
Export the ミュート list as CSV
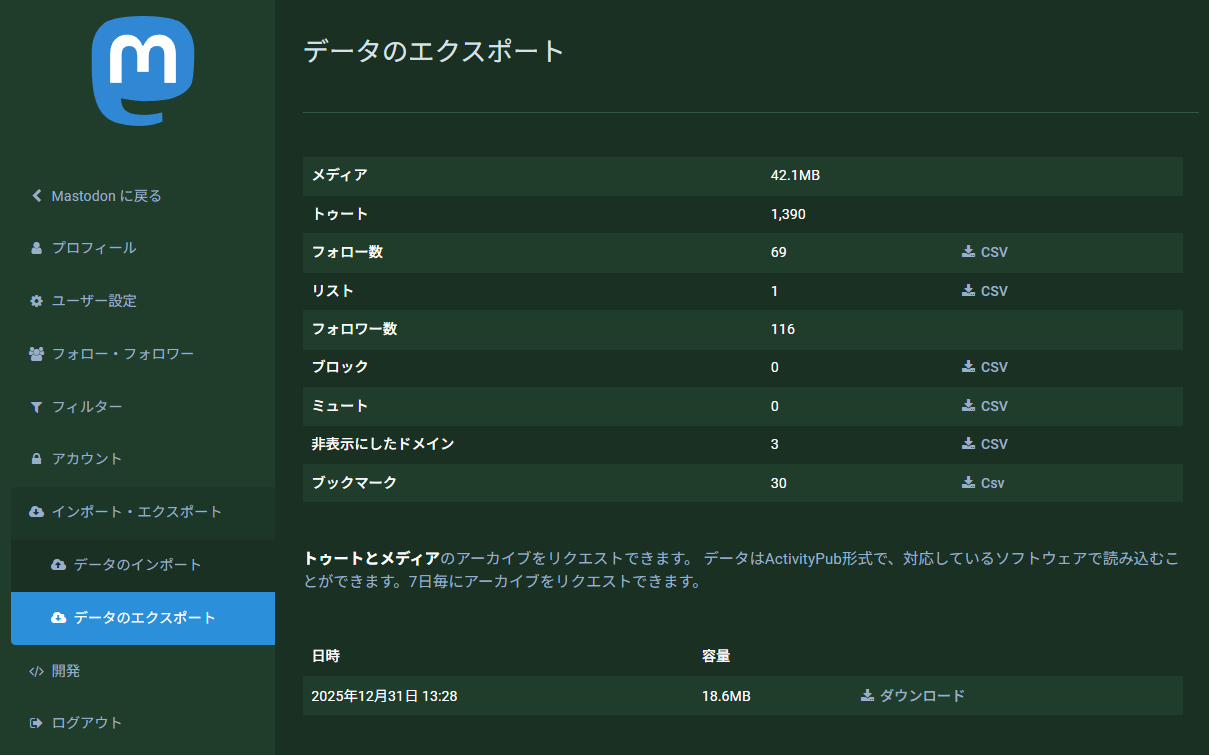pyautogui.click(x=985, y=406)
